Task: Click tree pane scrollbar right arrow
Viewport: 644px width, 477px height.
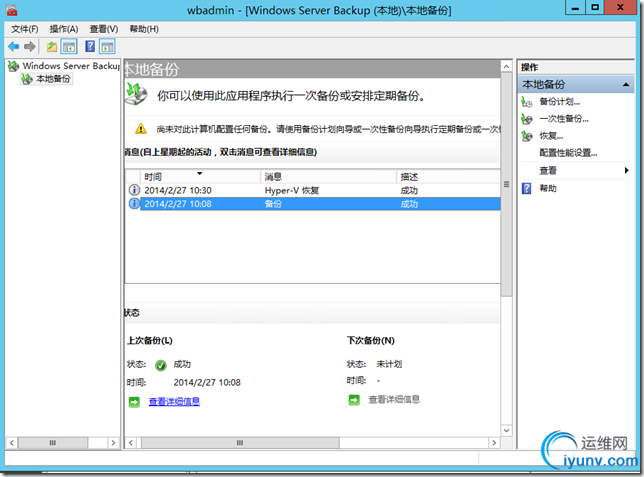Action: pyautogui.click(x=113, y=443)
